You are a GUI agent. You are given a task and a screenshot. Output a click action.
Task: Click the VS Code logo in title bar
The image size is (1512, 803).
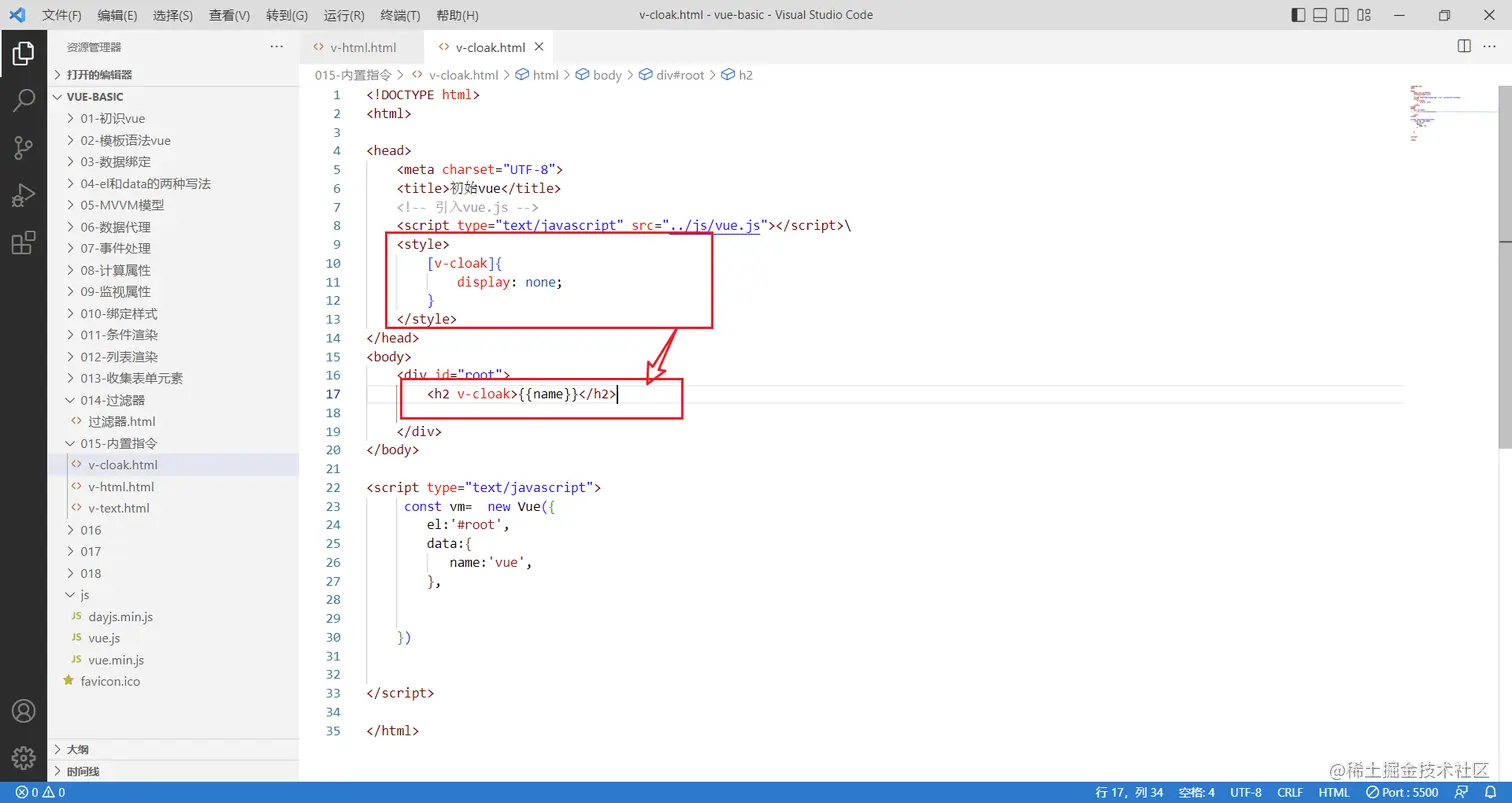[17, 15]
